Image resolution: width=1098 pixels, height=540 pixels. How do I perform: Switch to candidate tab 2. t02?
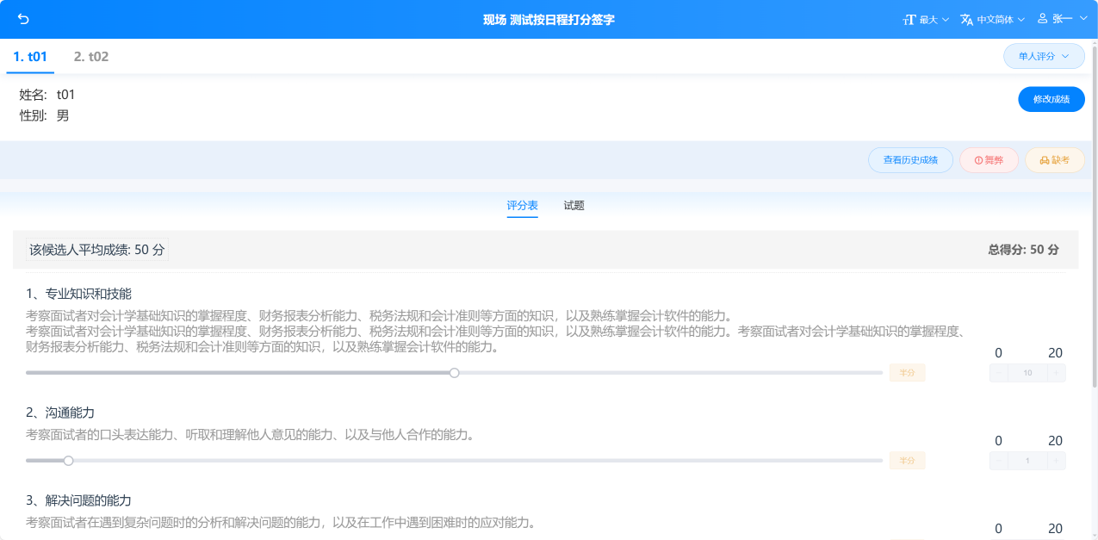(x=91, y=57)
